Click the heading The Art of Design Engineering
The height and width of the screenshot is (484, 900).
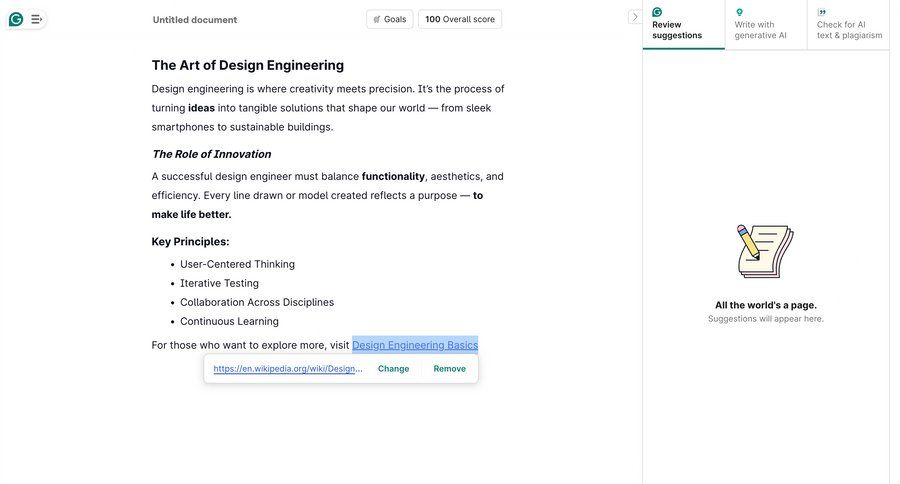tap(247, 65)
